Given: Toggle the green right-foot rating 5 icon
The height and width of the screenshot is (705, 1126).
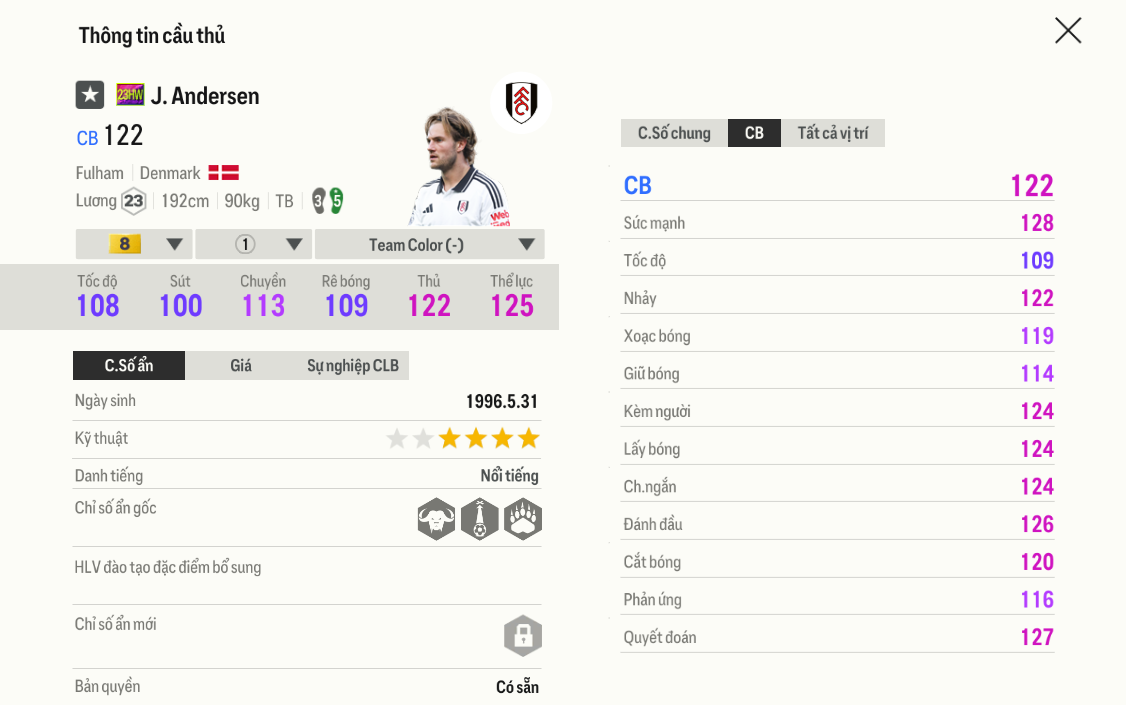Looking at the screenshot, I should (x=335, y=200).
